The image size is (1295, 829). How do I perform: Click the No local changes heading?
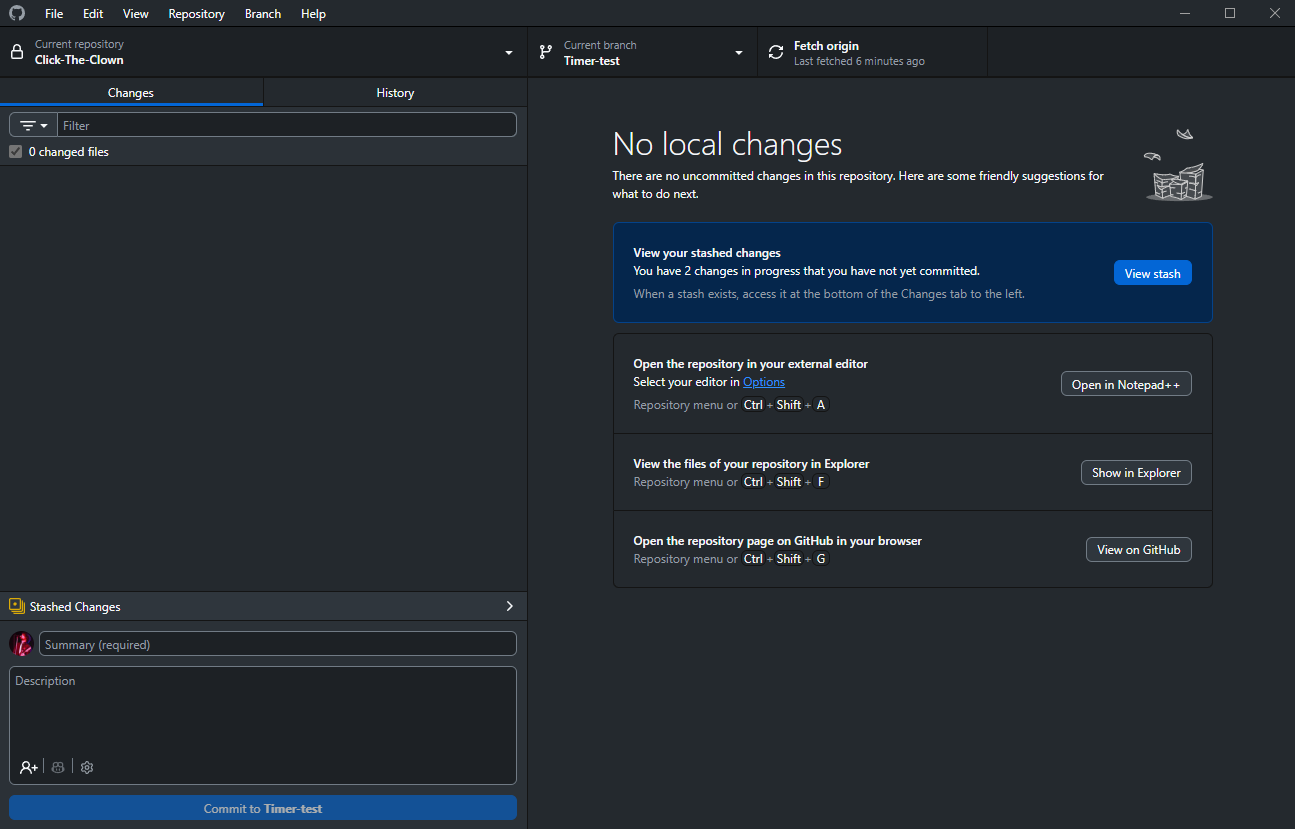click(727, 144)
